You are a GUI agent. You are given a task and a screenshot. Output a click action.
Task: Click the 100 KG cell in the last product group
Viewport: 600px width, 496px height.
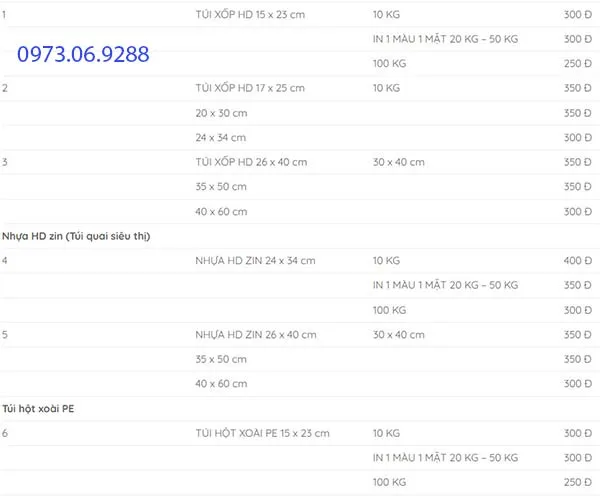tap(389, 482)
